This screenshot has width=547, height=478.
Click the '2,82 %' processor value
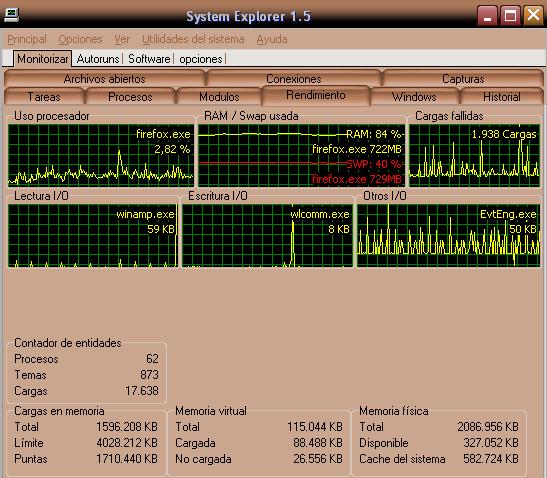pyautogui.click(x=172, y=149)
